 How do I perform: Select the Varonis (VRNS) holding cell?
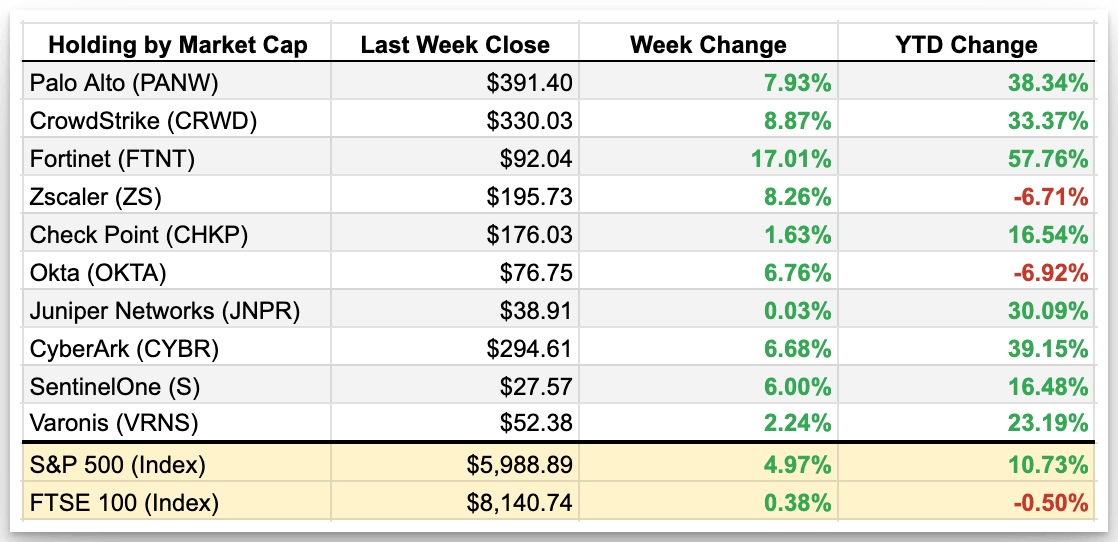(115, 424)
